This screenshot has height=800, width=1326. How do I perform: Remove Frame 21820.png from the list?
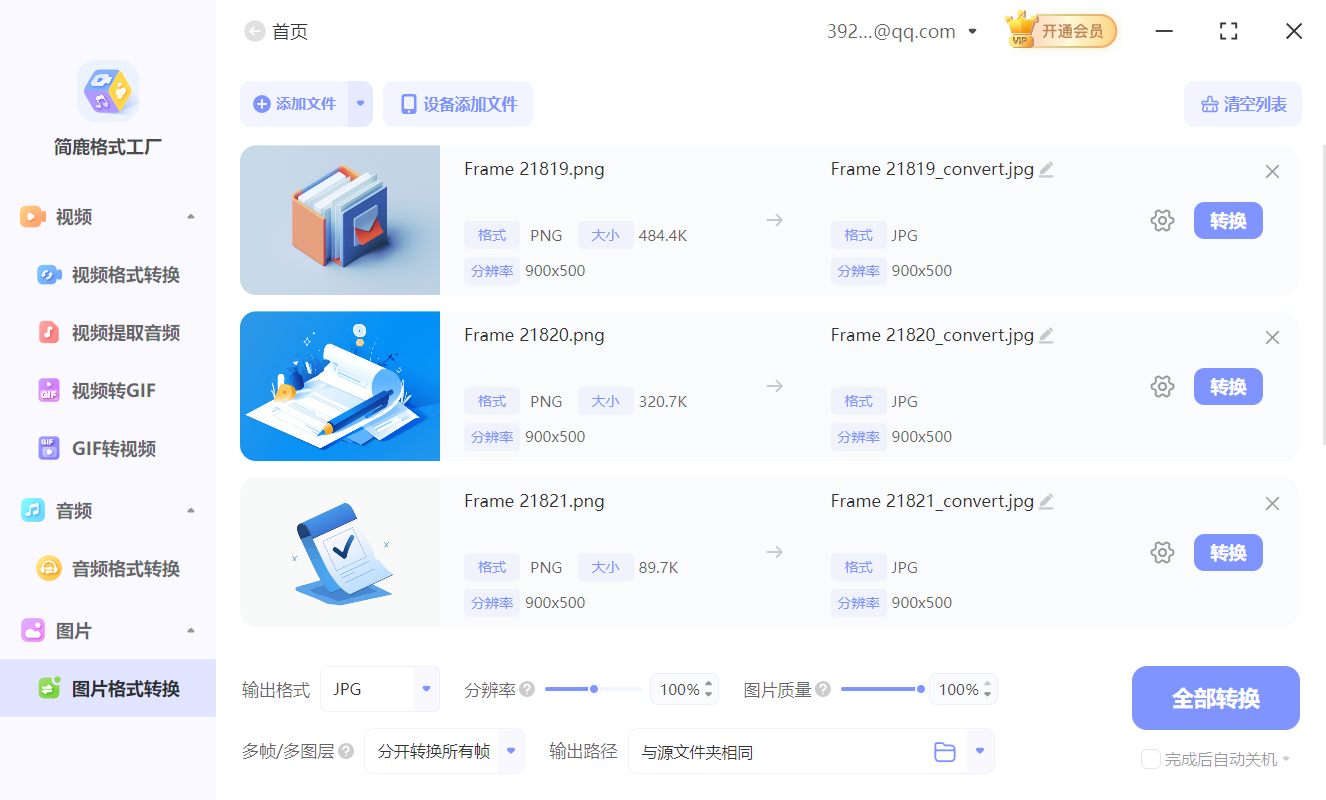(x=1271, y=337)
